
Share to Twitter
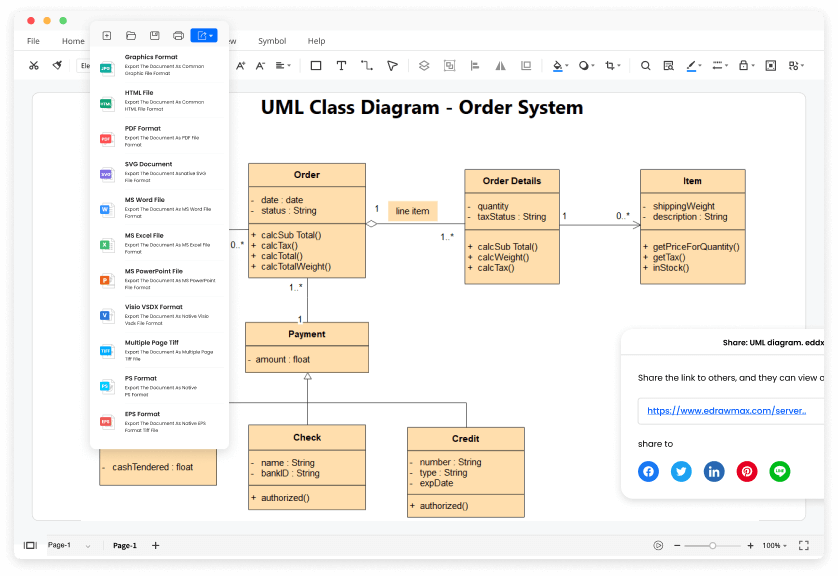pos(681,471)
